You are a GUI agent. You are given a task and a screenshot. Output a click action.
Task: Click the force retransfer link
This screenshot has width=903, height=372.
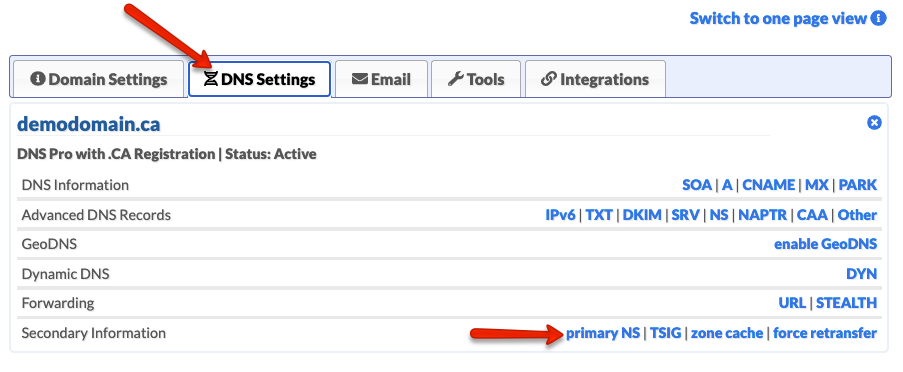[x=825, y=333]
